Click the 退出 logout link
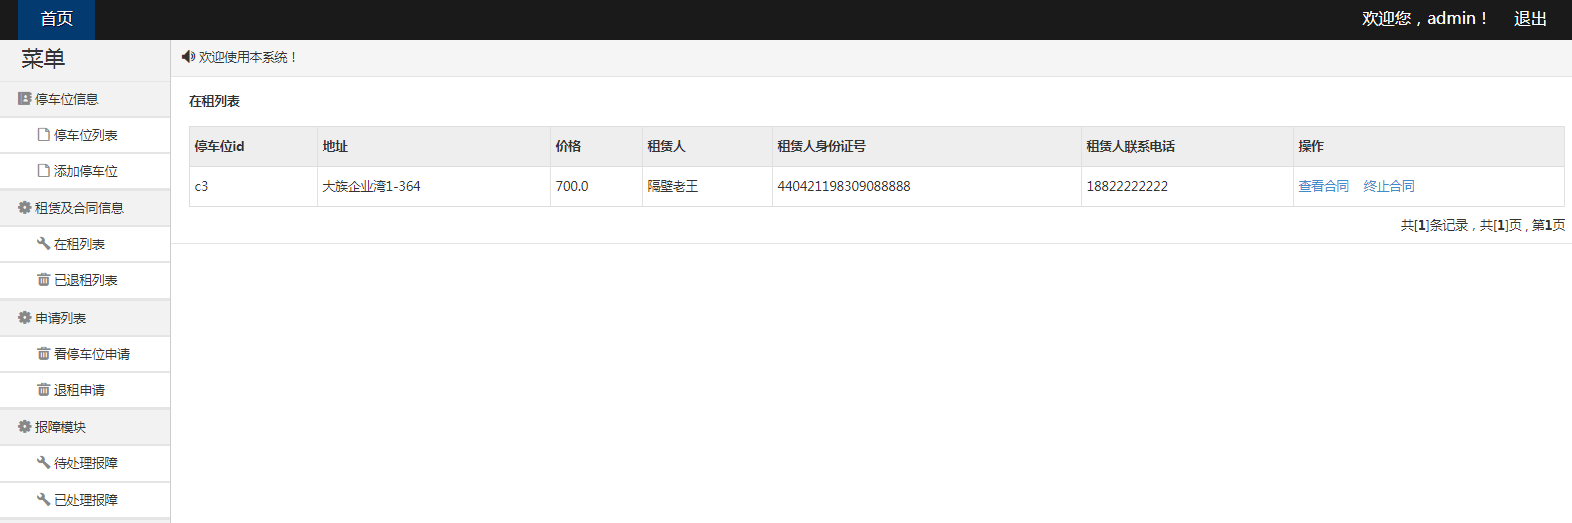The width and height of the screenshot is (1572, 523). (x=1530, y=19)
